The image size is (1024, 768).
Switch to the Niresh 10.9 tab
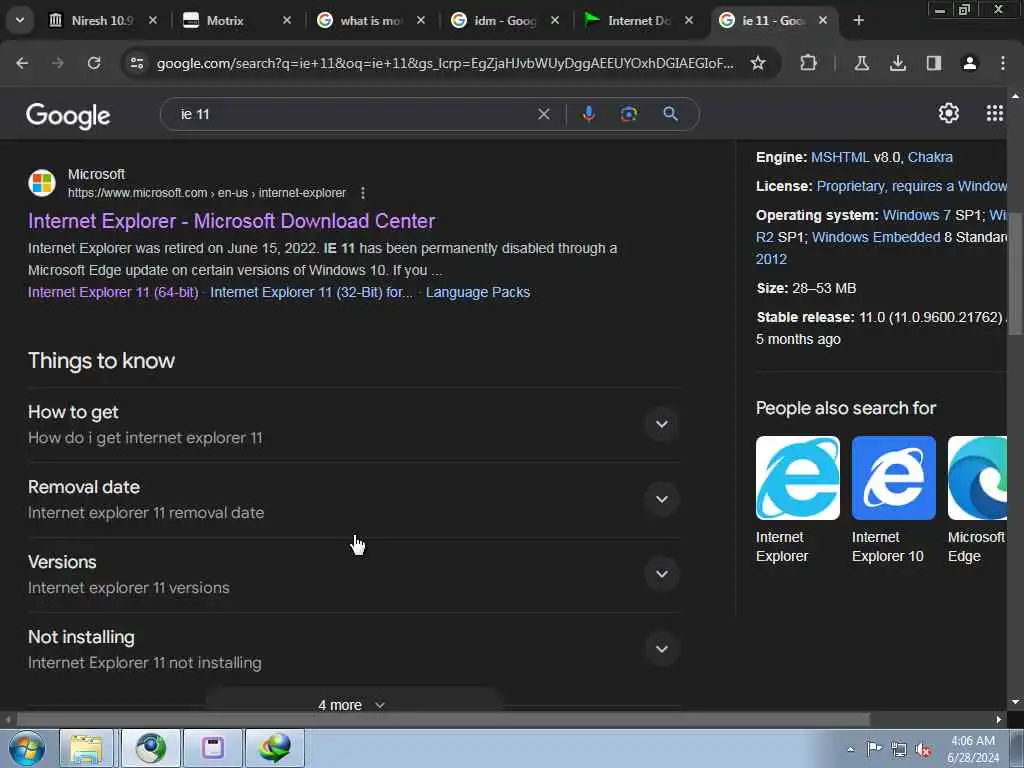click(103, 21)
